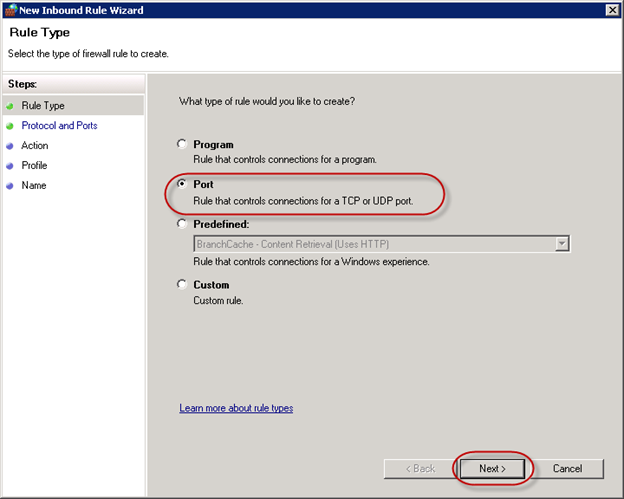Open Learn more about rule types link
This screenshot has width=624, height=499.
coord(236,408)
